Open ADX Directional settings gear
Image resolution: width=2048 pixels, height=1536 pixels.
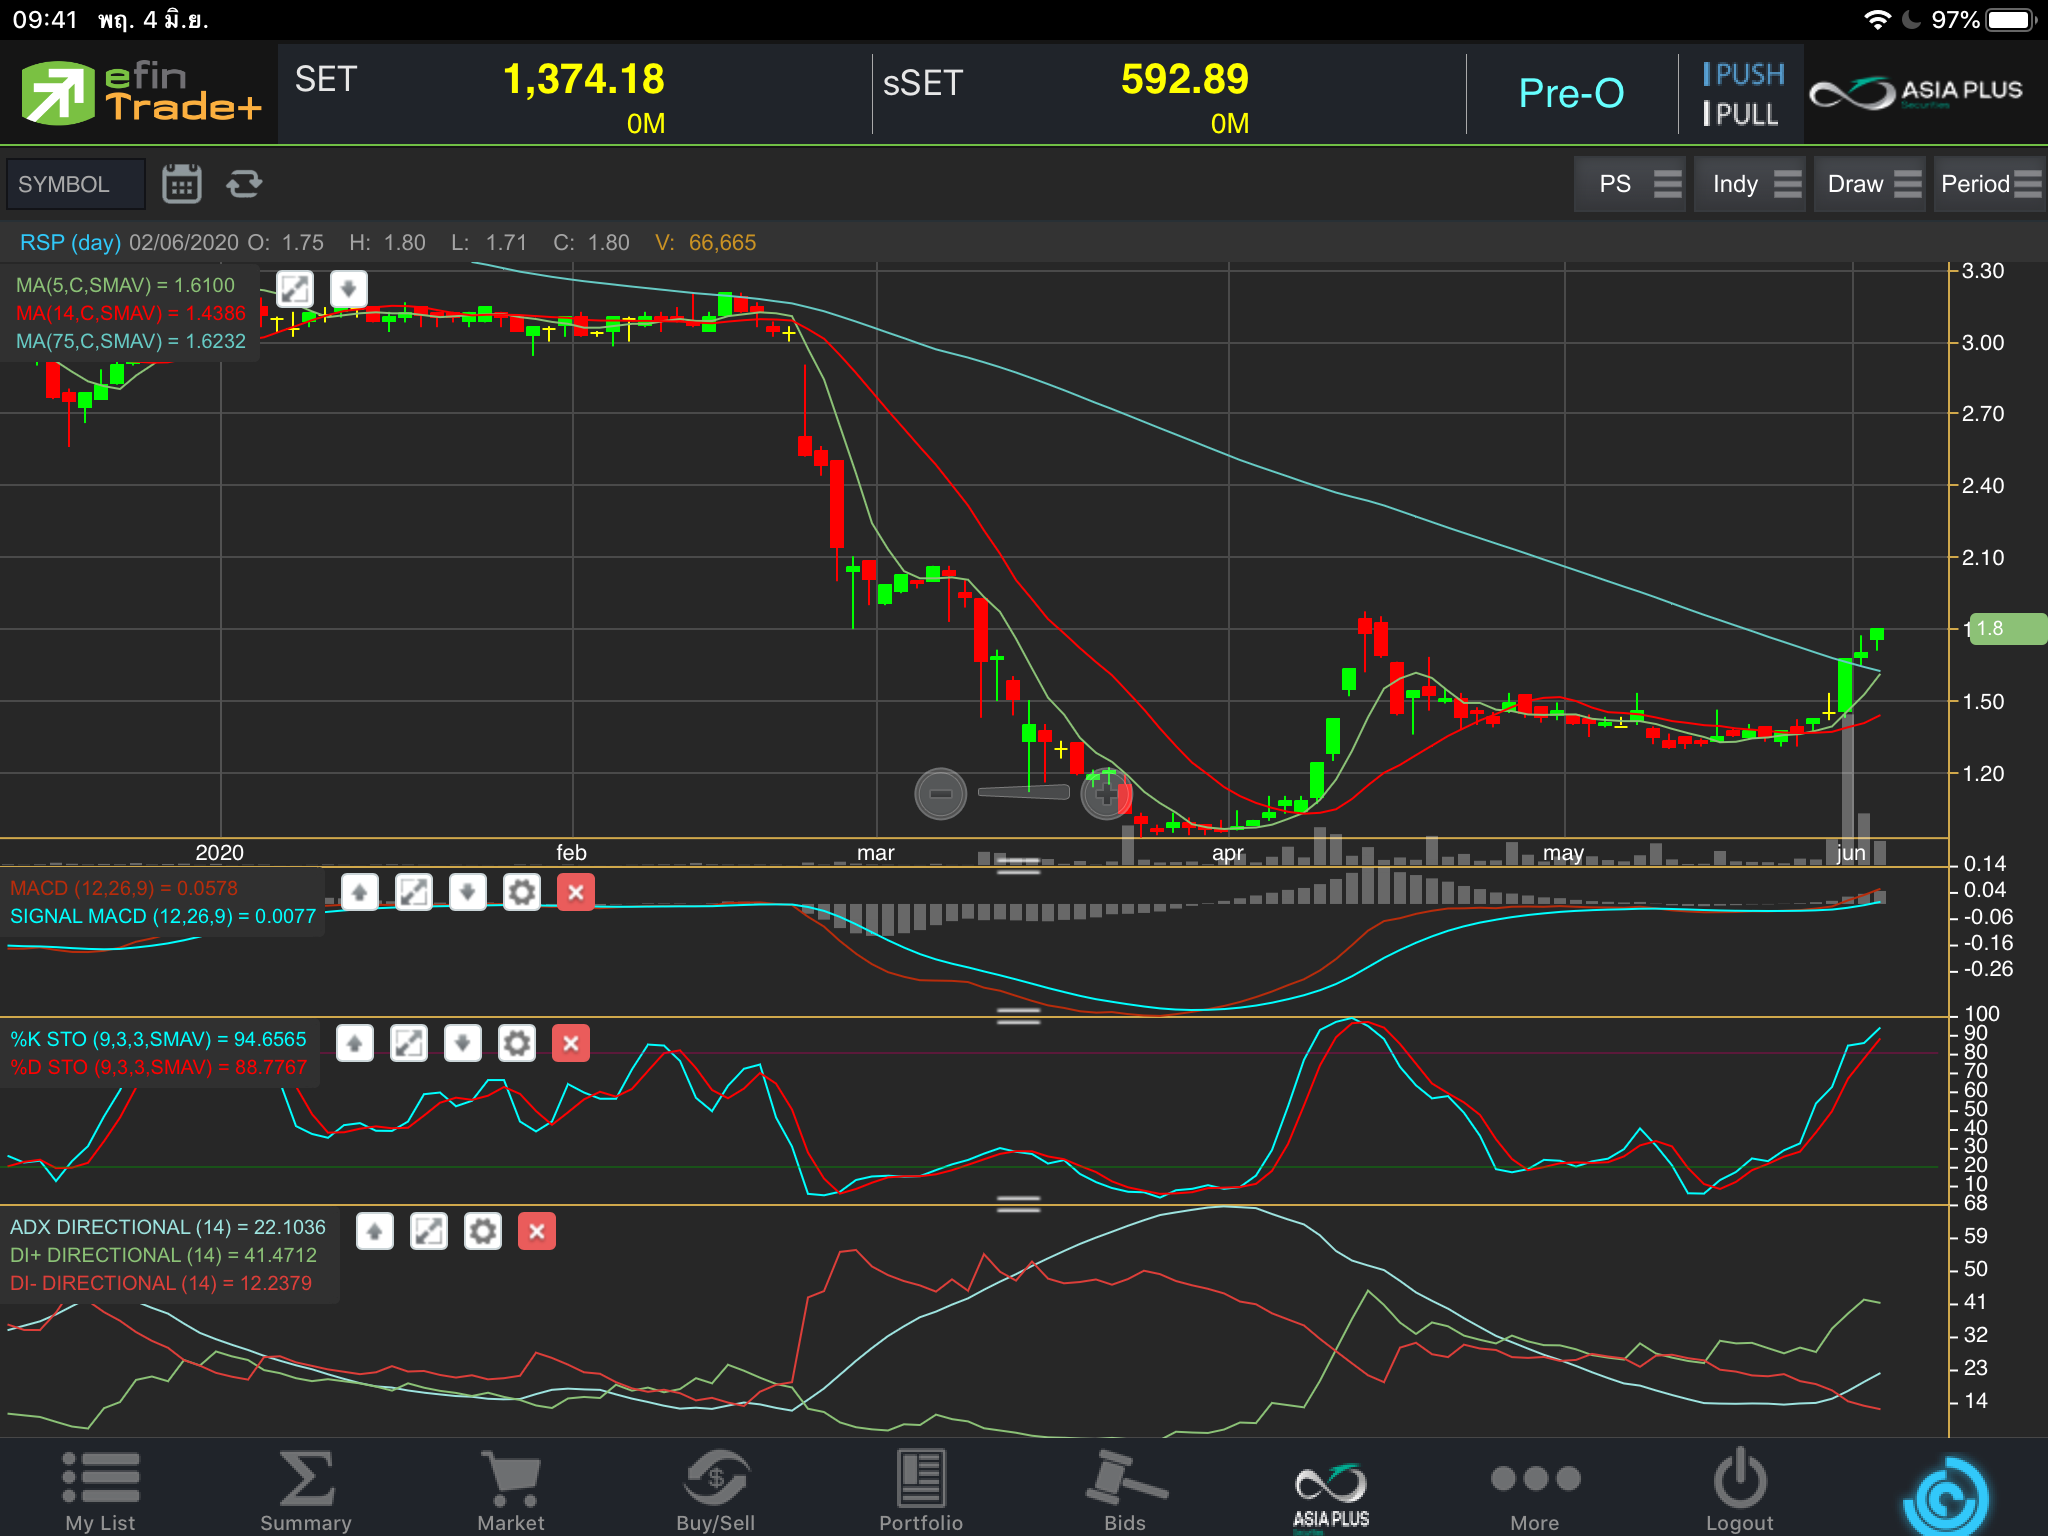coord(483,1232)
